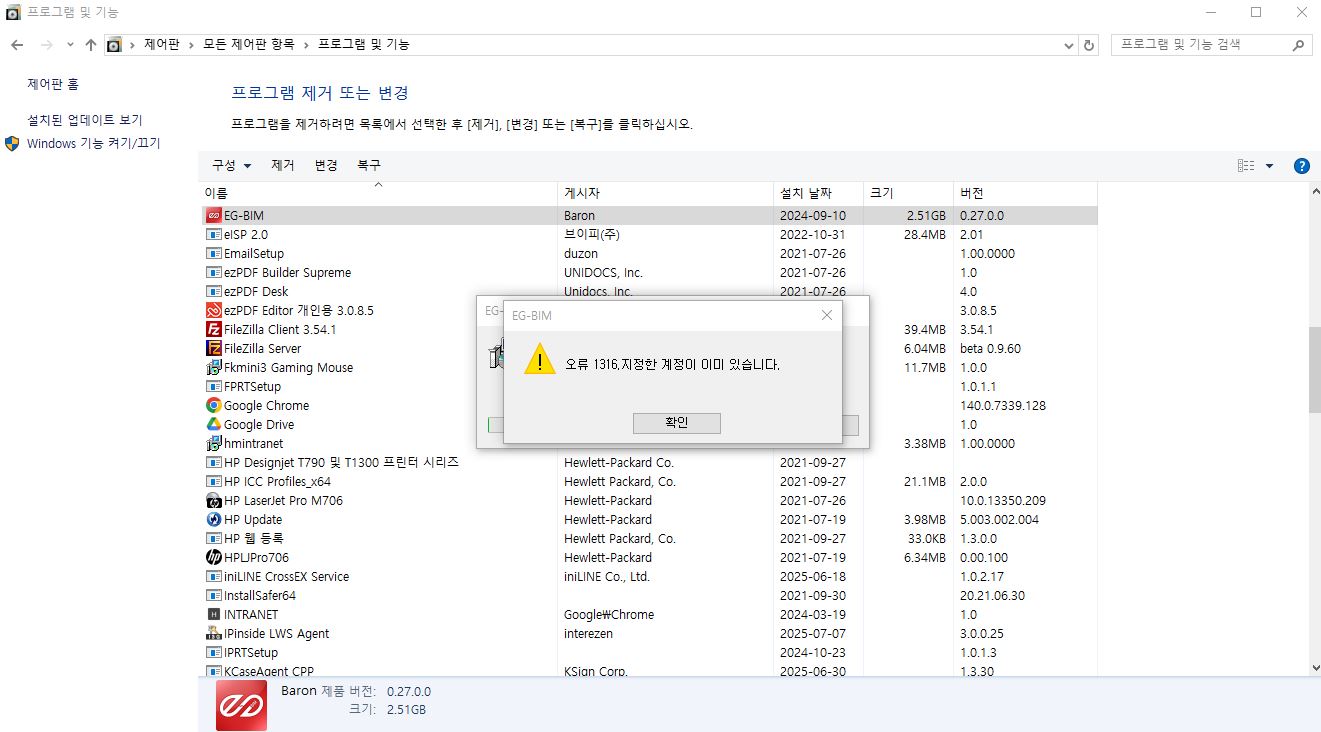Refresh the Programs and Features list
1321x732 pixels.
pos(1089,45)
